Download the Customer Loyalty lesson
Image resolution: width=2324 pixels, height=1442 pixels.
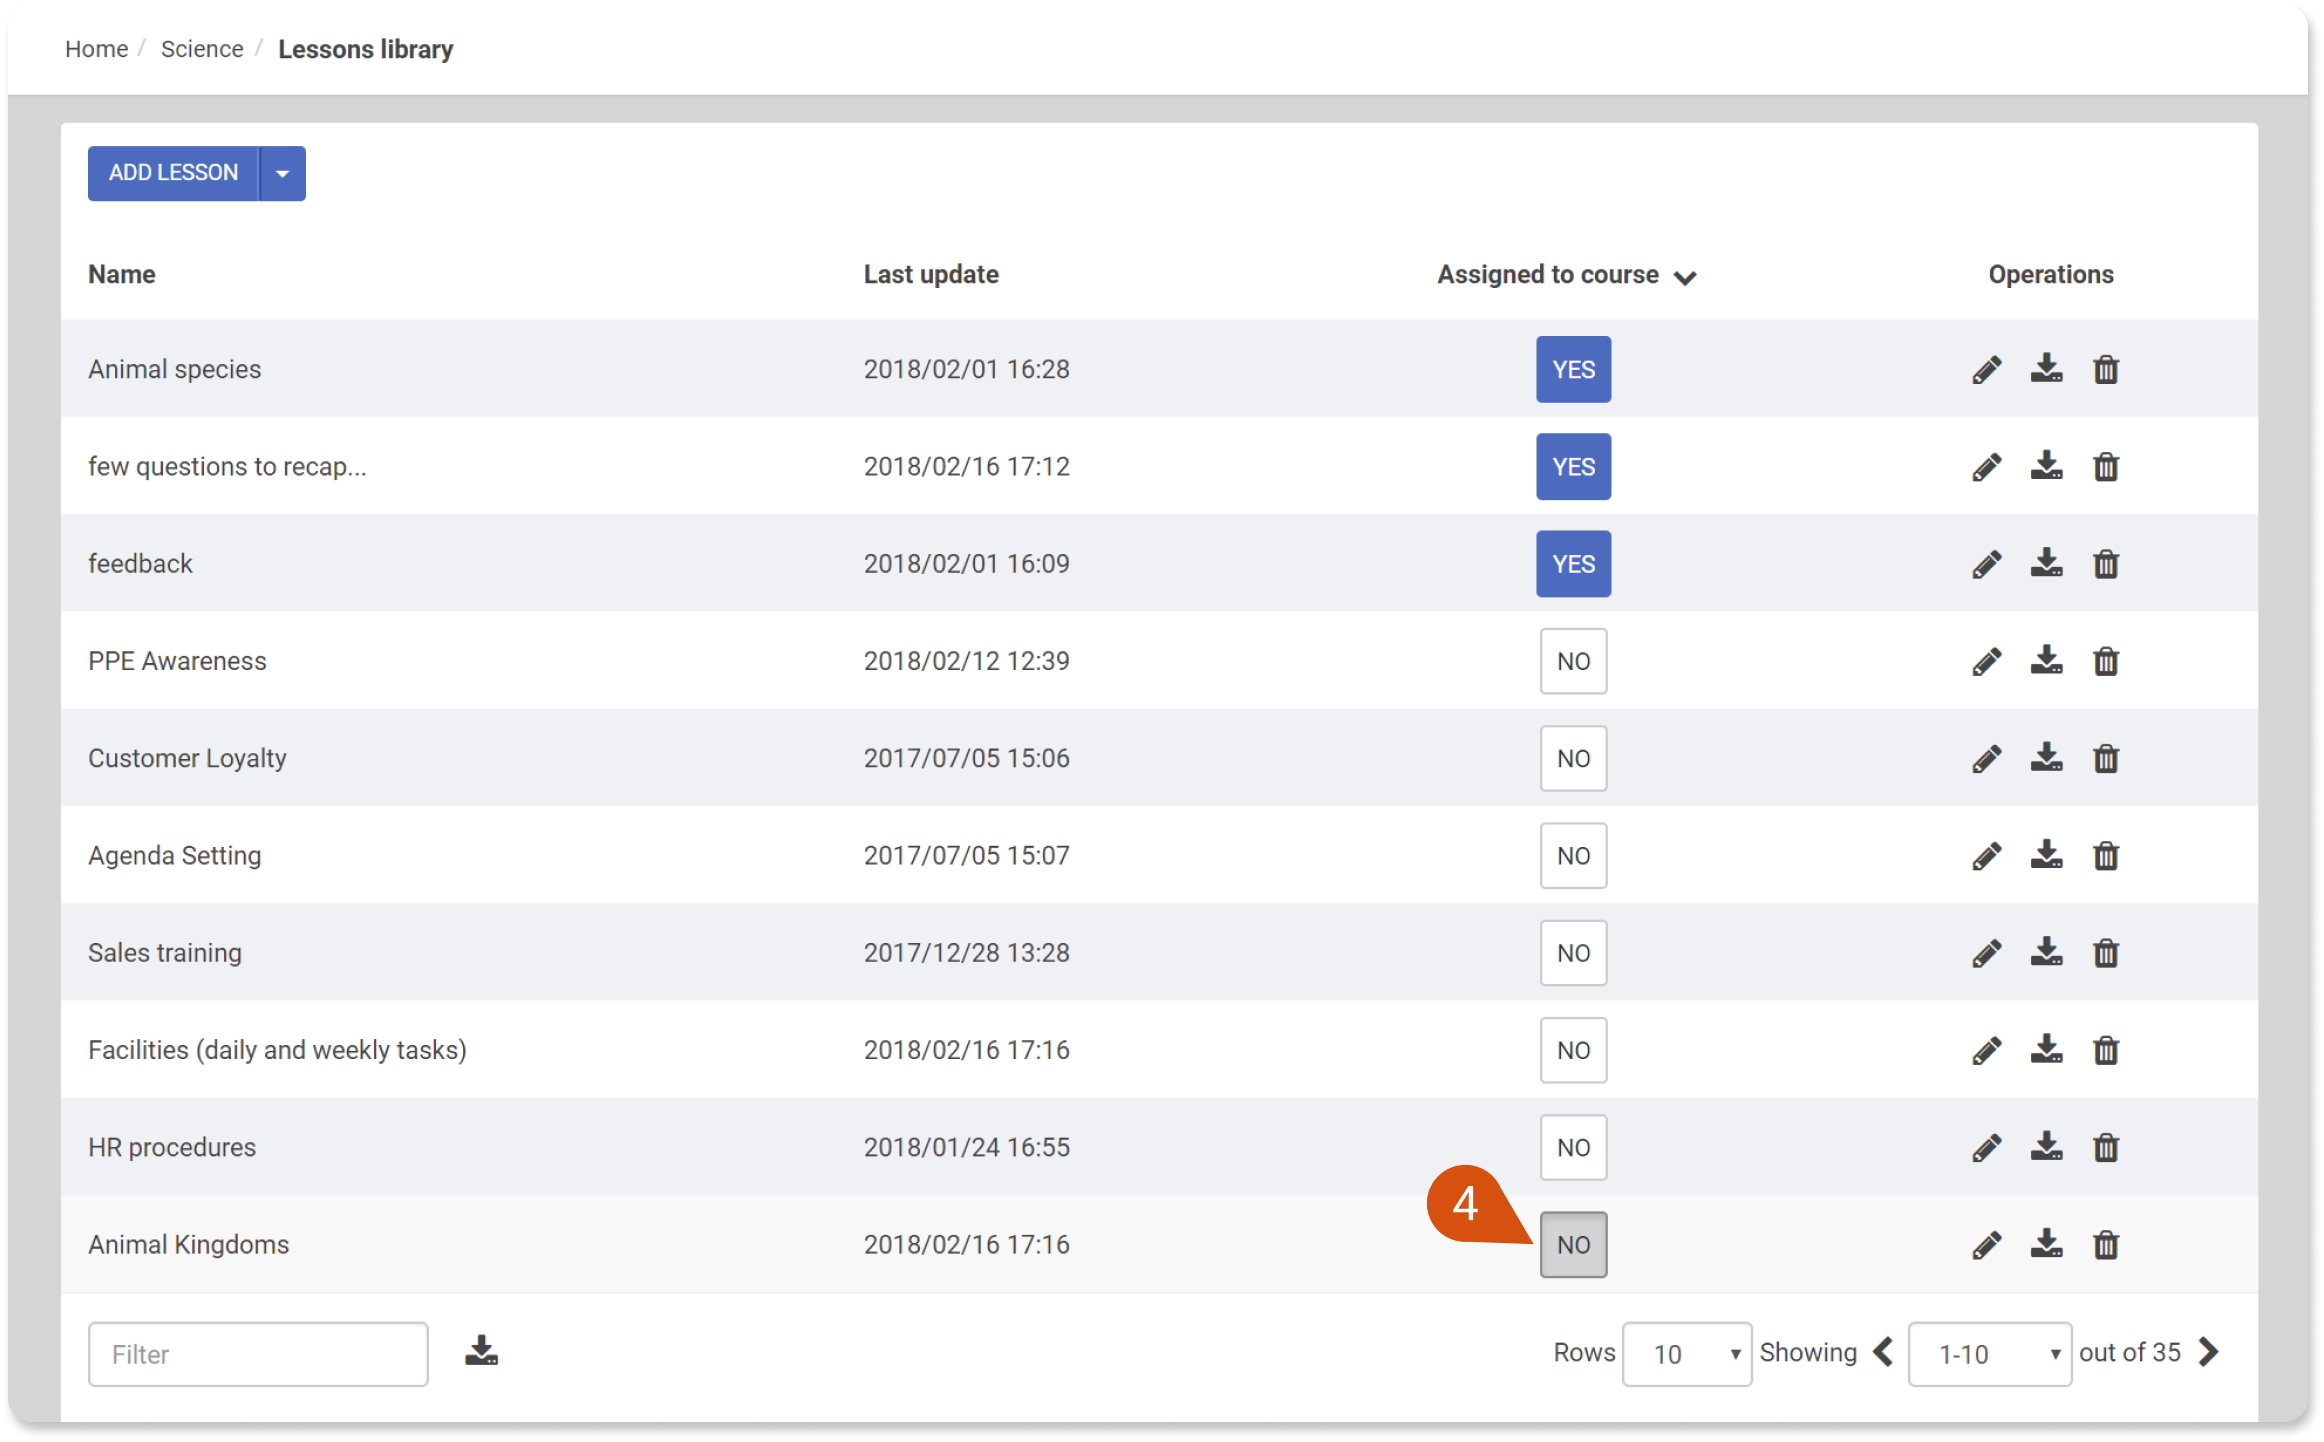2046,758
